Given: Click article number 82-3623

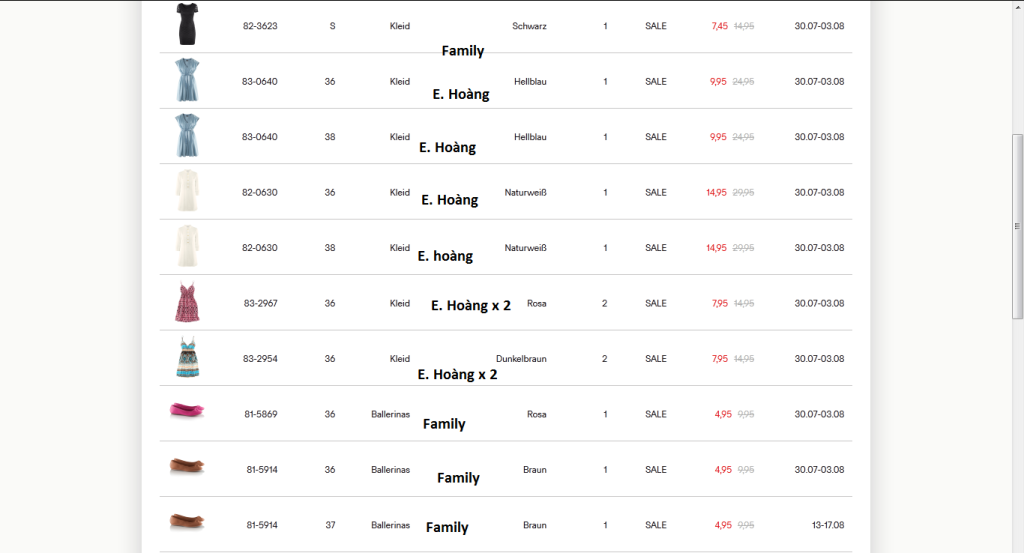Looking at the screenshot, I should coord(260,26).
